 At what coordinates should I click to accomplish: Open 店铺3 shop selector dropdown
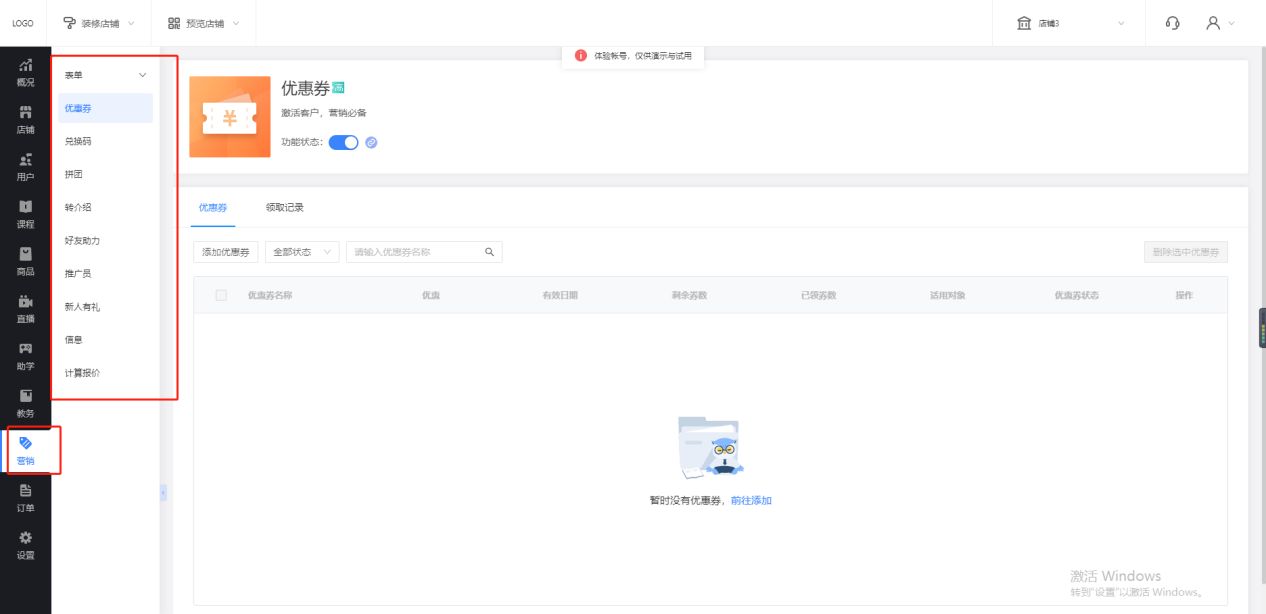(1070, 23)
